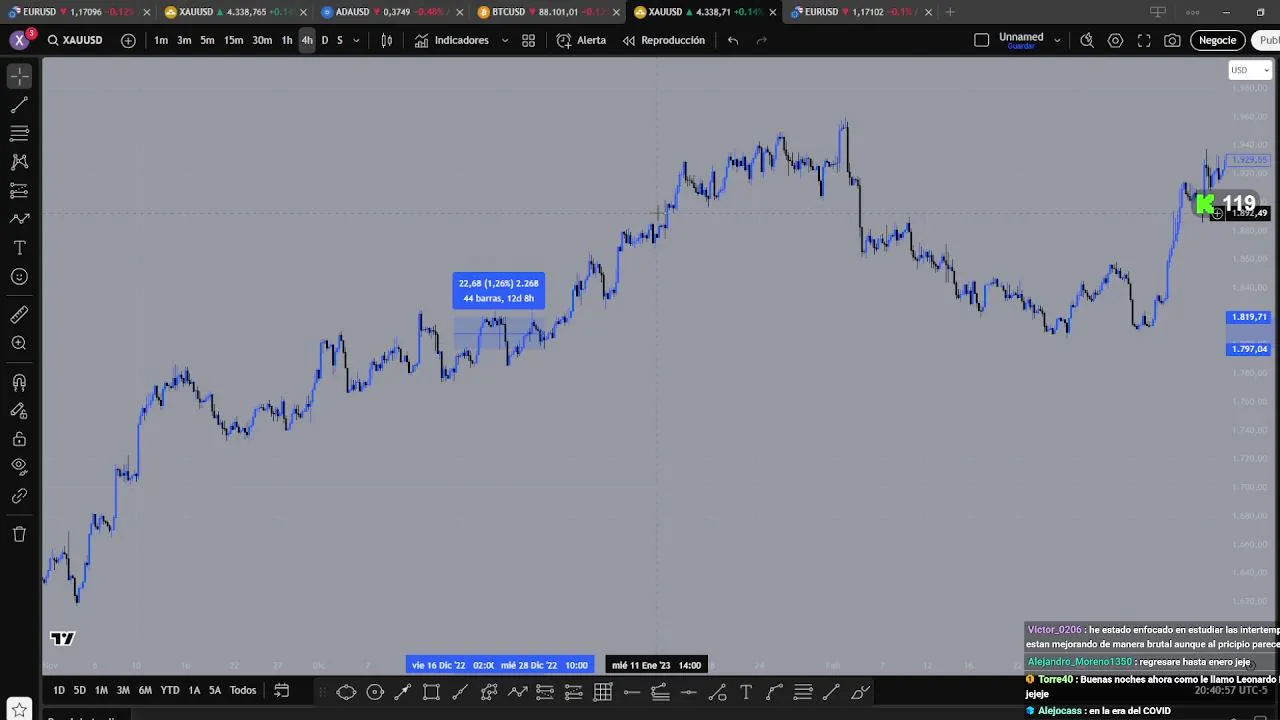Pick the circle tool in favorites toolbar

(x=375, y=692)
